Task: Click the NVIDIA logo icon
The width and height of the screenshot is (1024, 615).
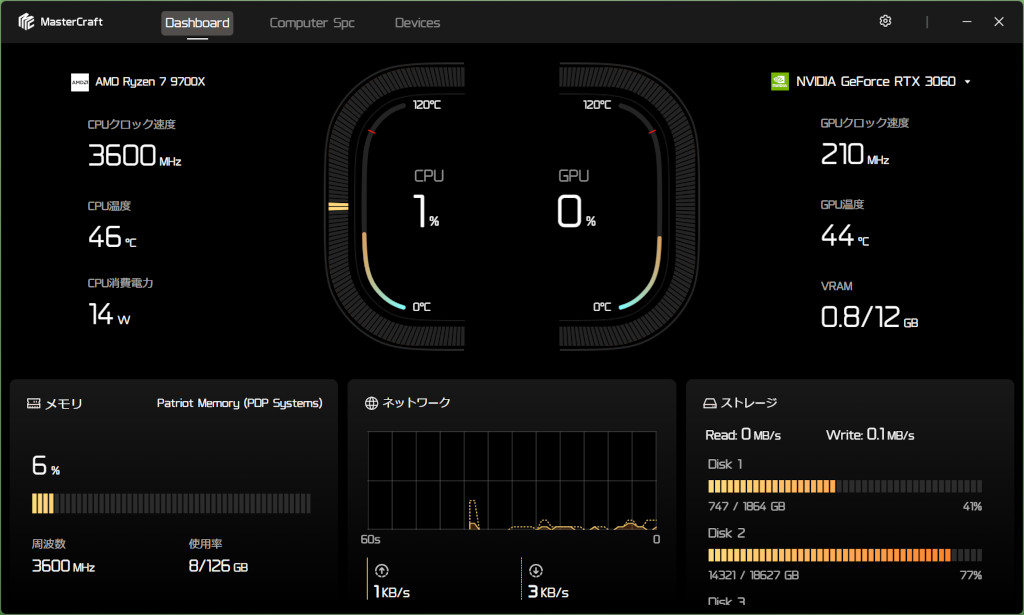Action: [780, 82]
